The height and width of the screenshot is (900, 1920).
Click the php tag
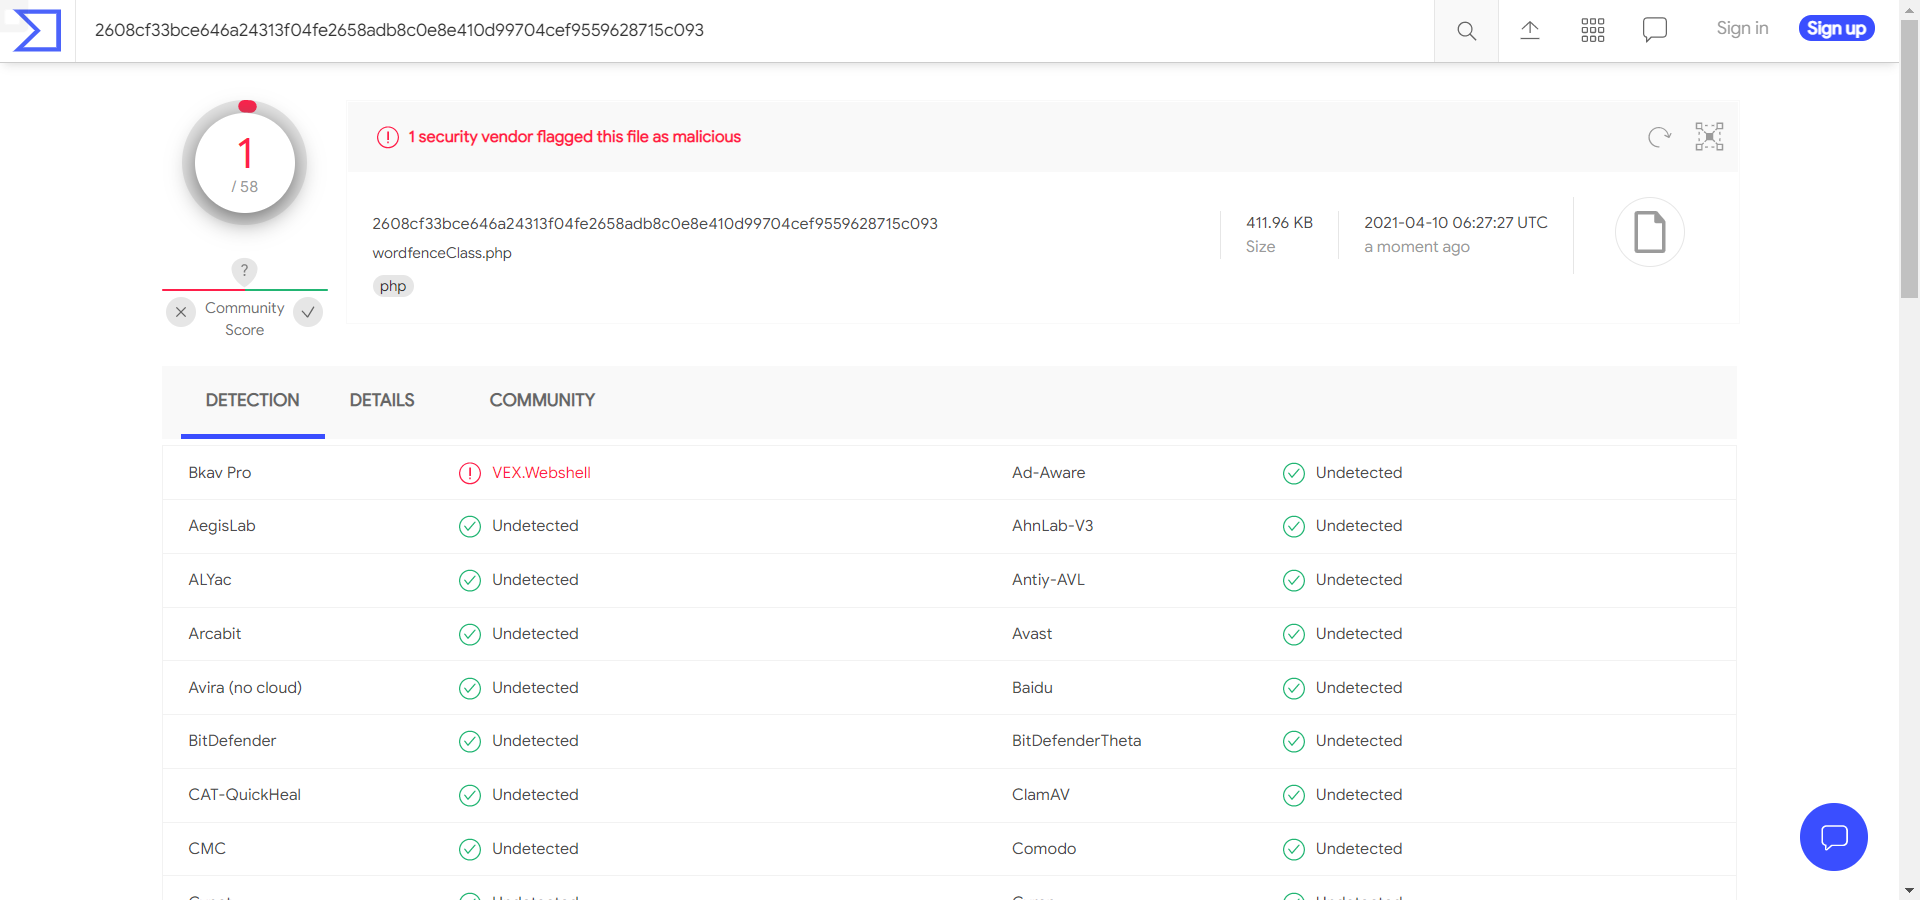[x=393, y=286]
